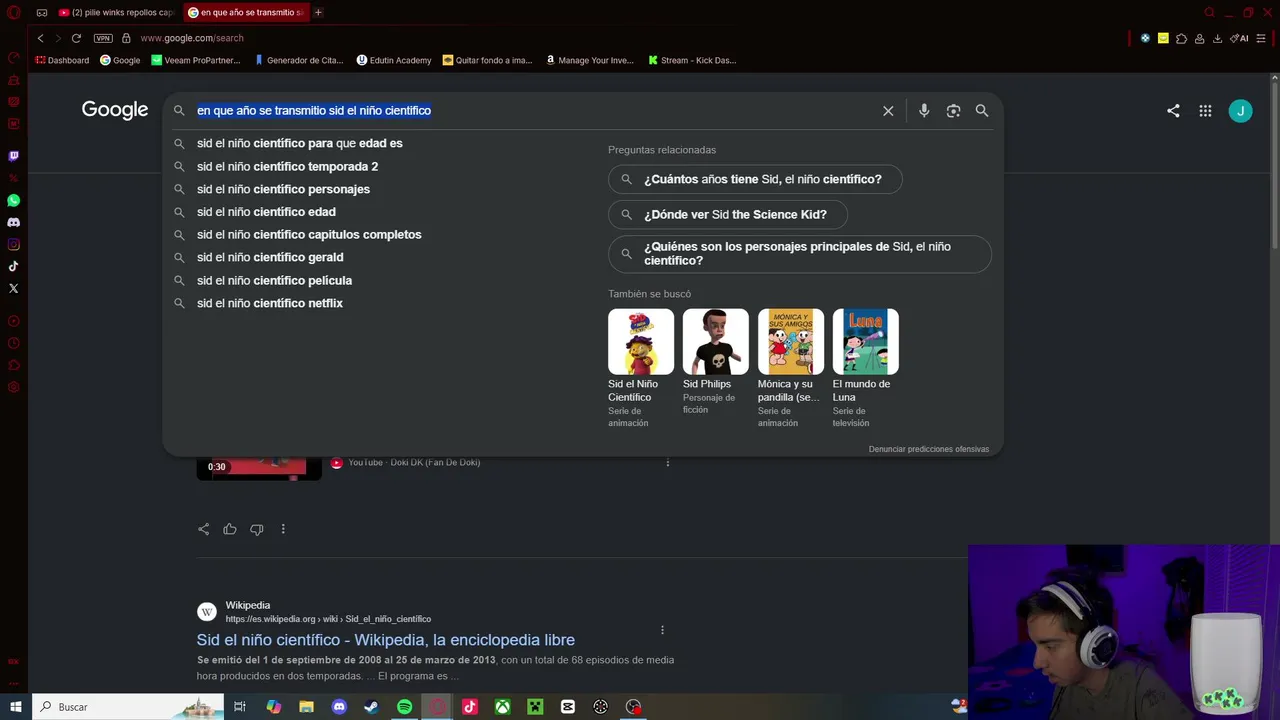The image size is (1280, 720).
Task: Open the Google share icon
Action: [x=1173, y=111]
